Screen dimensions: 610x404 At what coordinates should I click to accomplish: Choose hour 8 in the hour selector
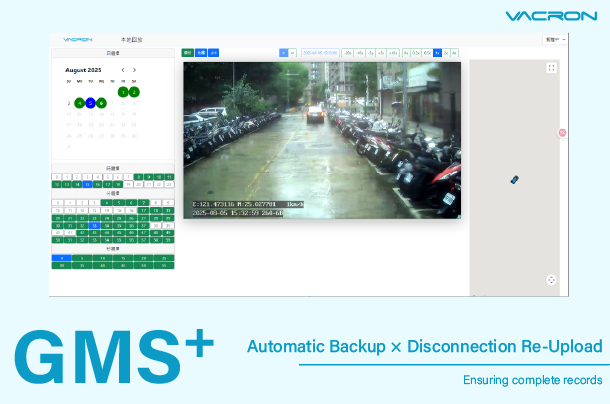(138, 177)
